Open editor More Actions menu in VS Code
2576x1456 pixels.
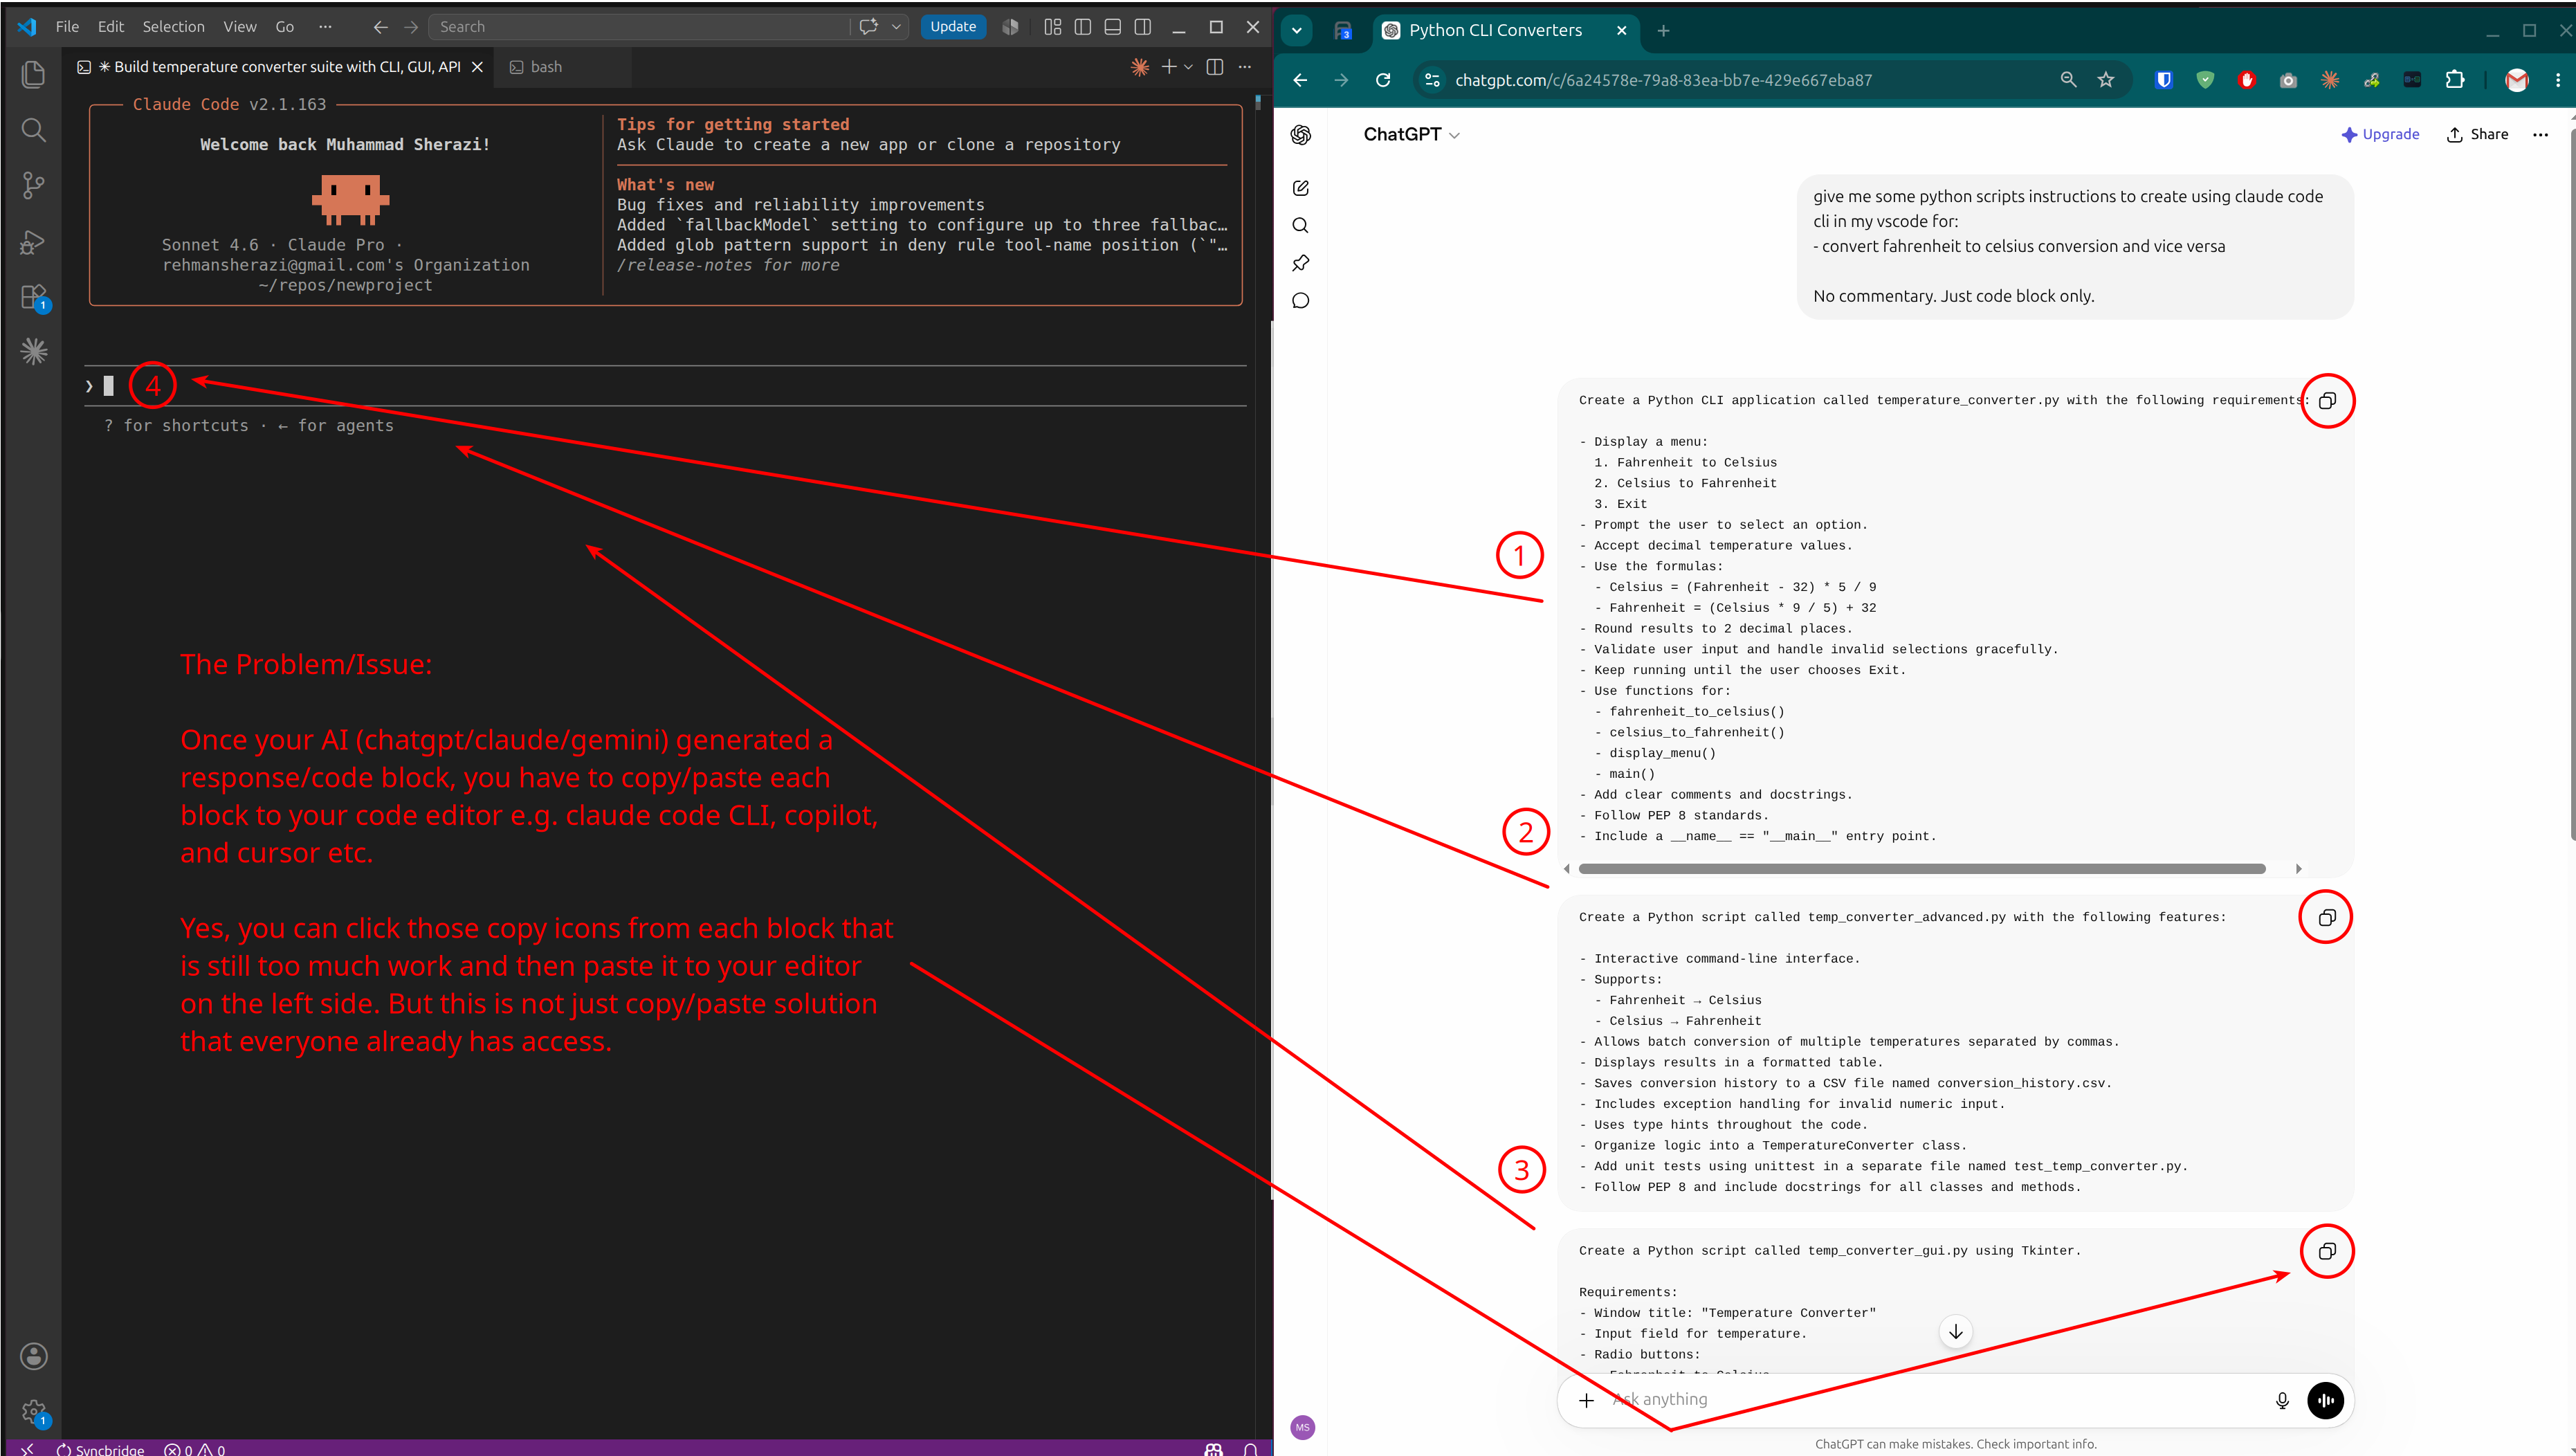point(1245,67)
